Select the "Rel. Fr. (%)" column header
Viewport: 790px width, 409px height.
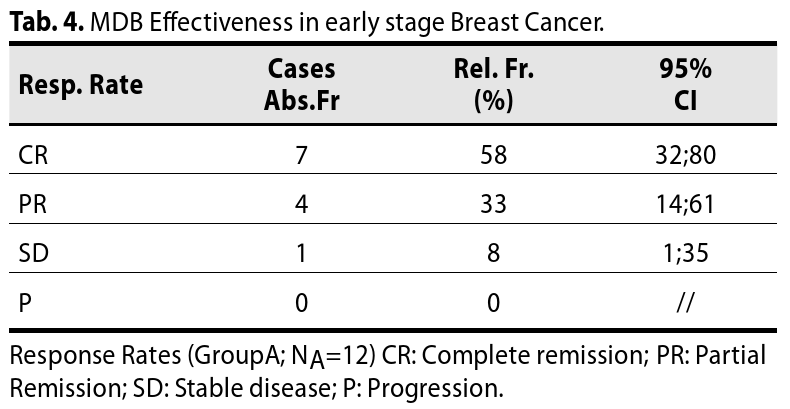click(x=493, y=85)
